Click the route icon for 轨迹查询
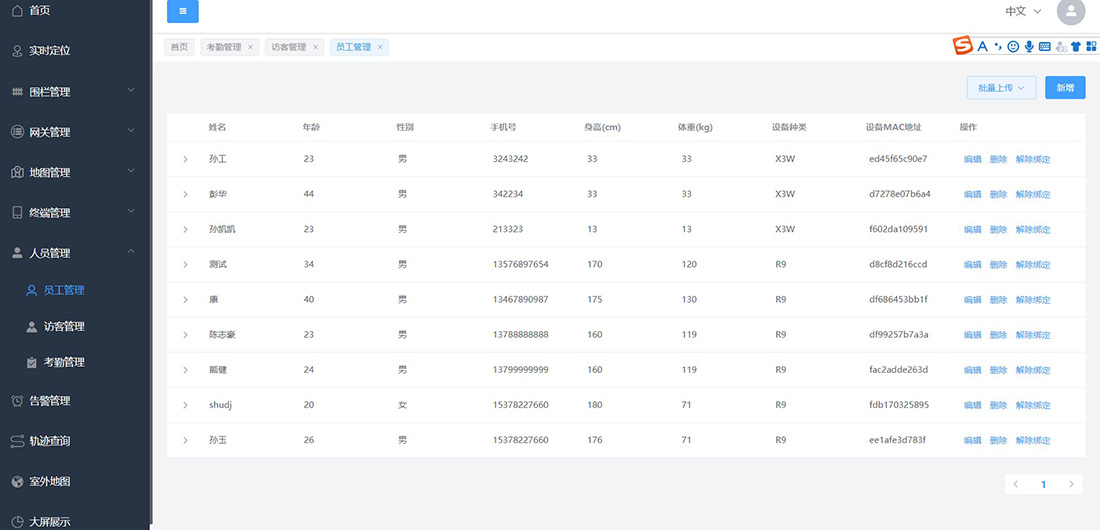This screenshot has width=1100, height=530. coord(18,442)
